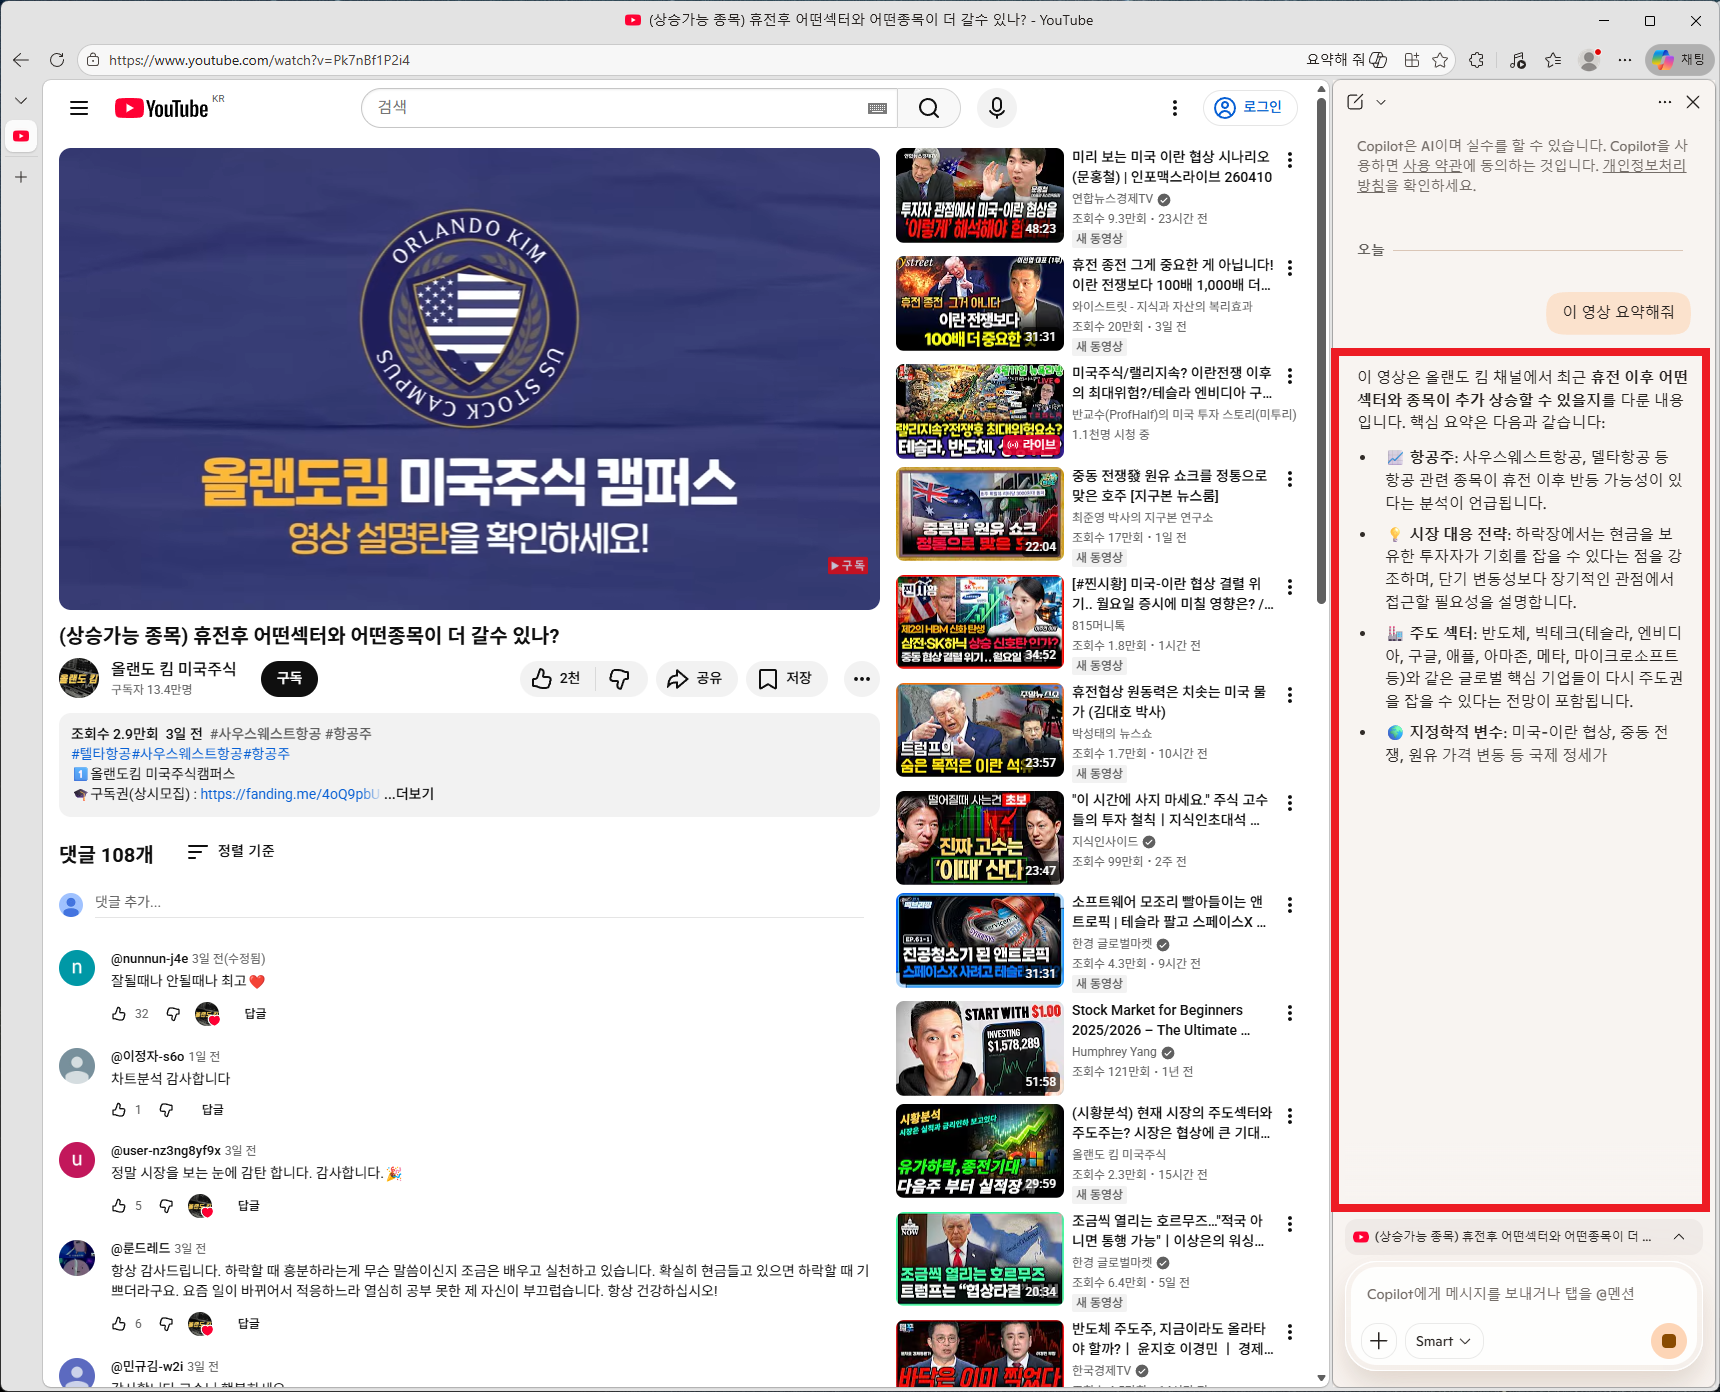Start voice search with microphone icon
Viewport: 1720px width, 1392px height.
point(997,108)
